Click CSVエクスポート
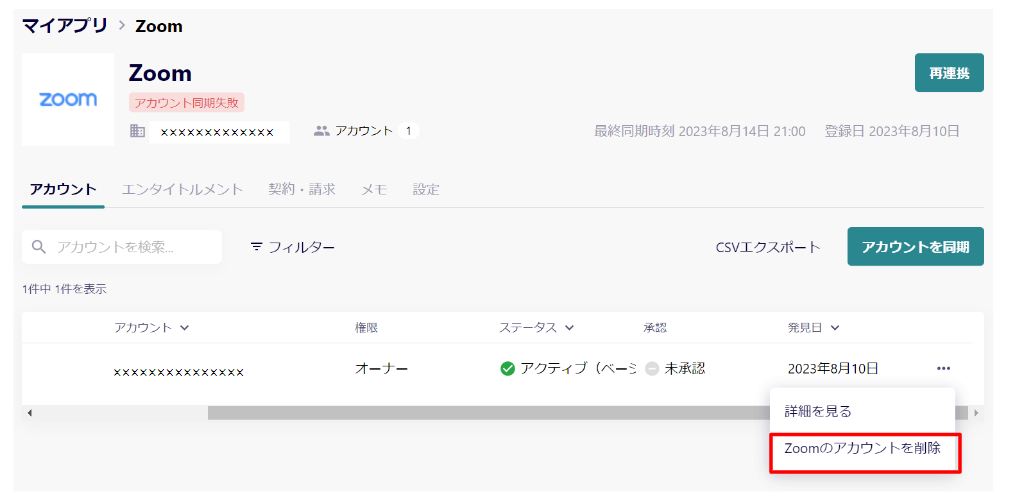Screen dimensions: 1014x499 768,247
